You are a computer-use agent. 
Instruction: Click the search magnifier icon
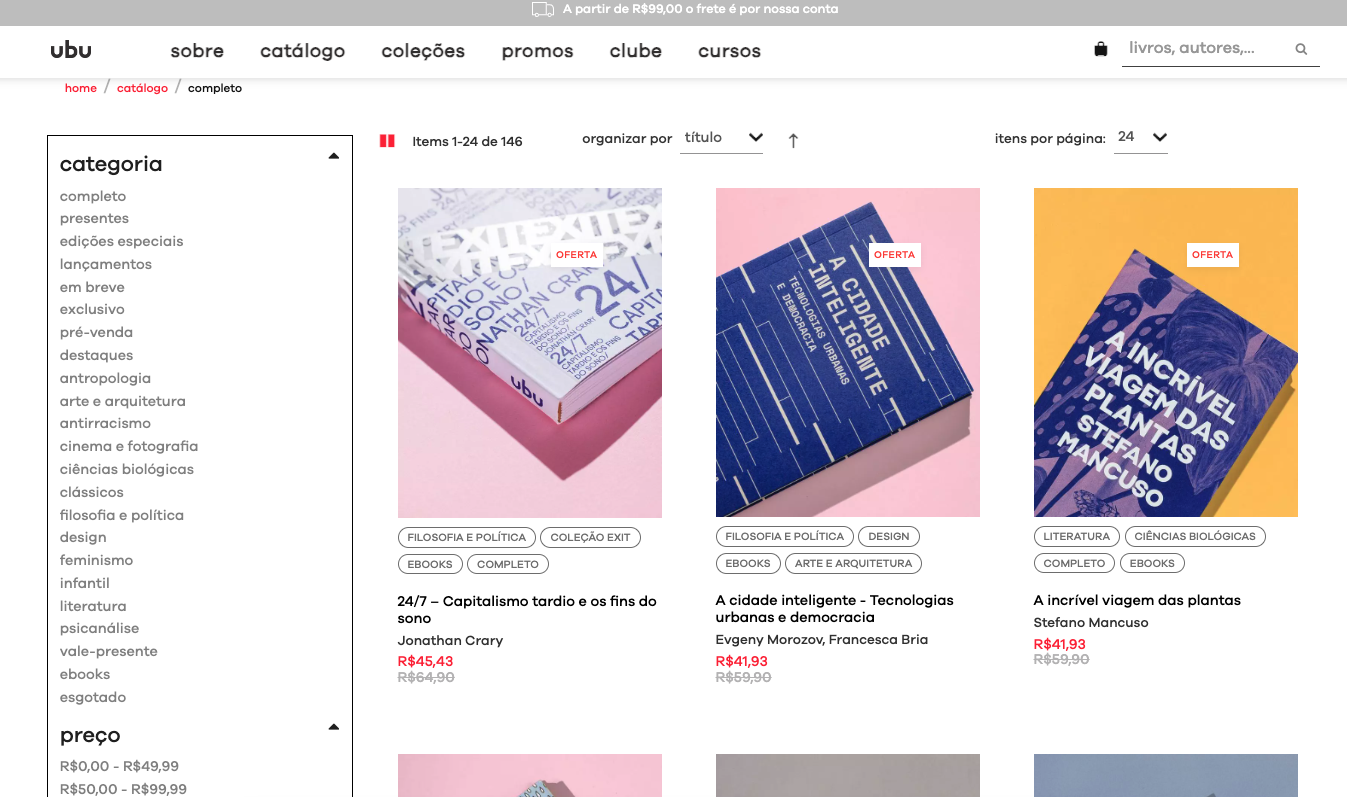click(x=1301, y=49)
